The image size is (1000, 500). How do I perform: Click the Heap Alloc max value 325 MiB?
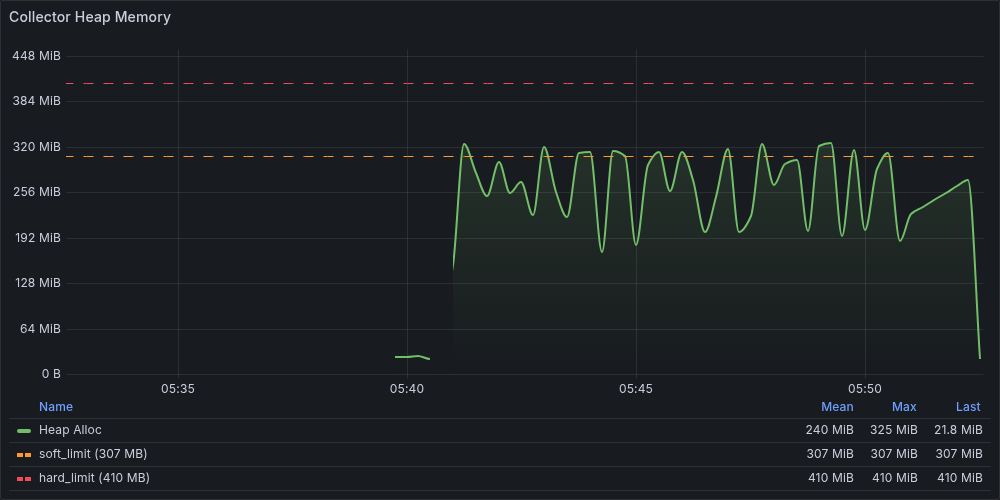(893, 430)
